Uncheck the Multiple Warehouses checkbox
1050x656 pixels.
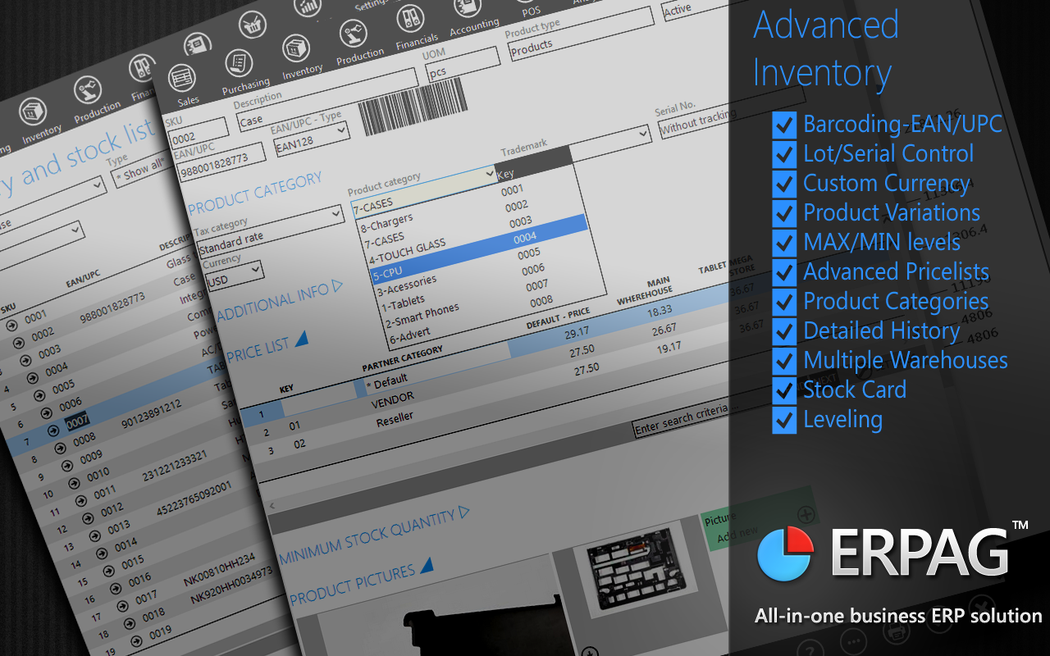tap(785, 361)
